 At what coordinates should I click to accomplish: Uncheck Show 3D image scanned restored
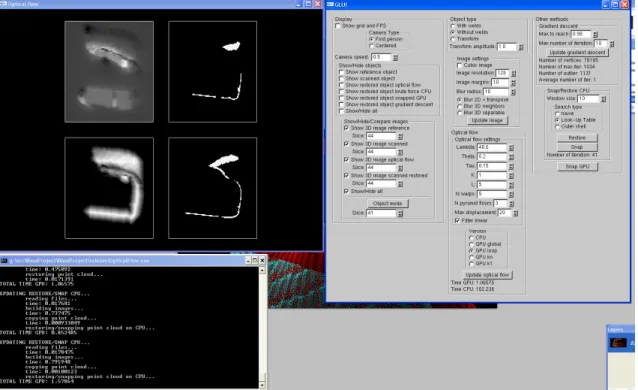347,175
